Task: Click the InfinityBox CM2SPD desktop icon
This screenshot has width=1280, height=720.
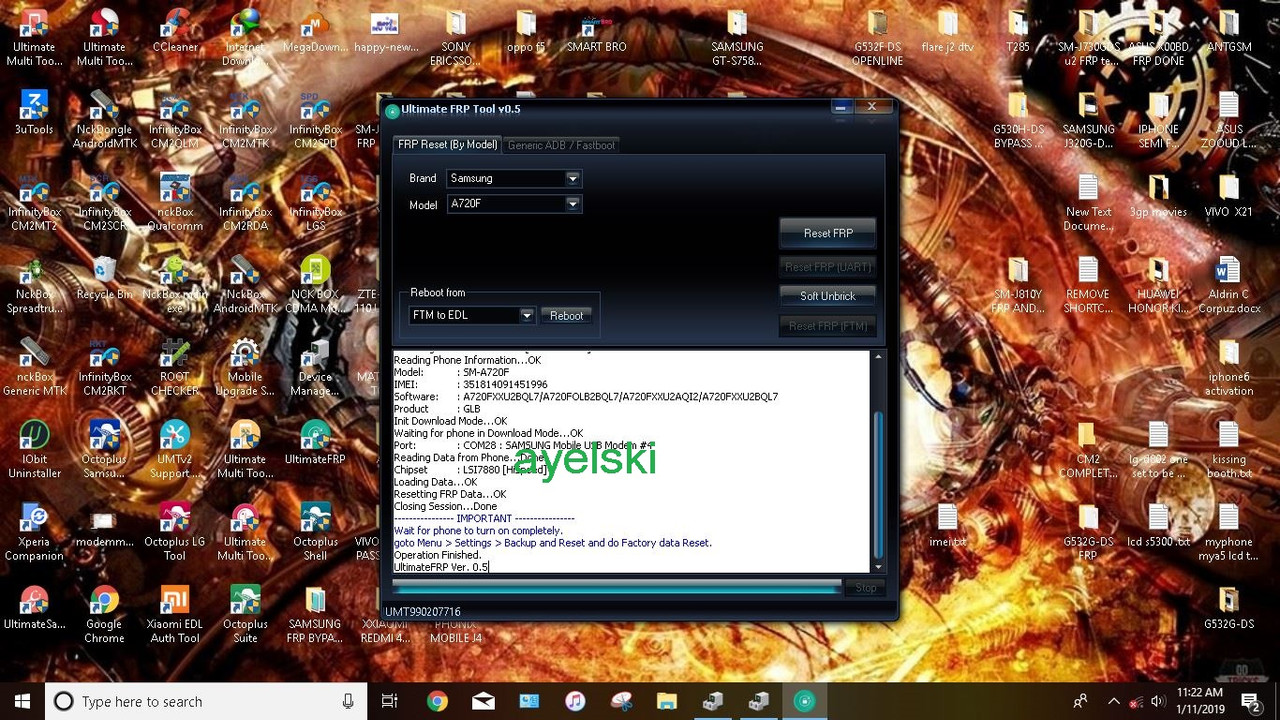Action: coord(315,120)
